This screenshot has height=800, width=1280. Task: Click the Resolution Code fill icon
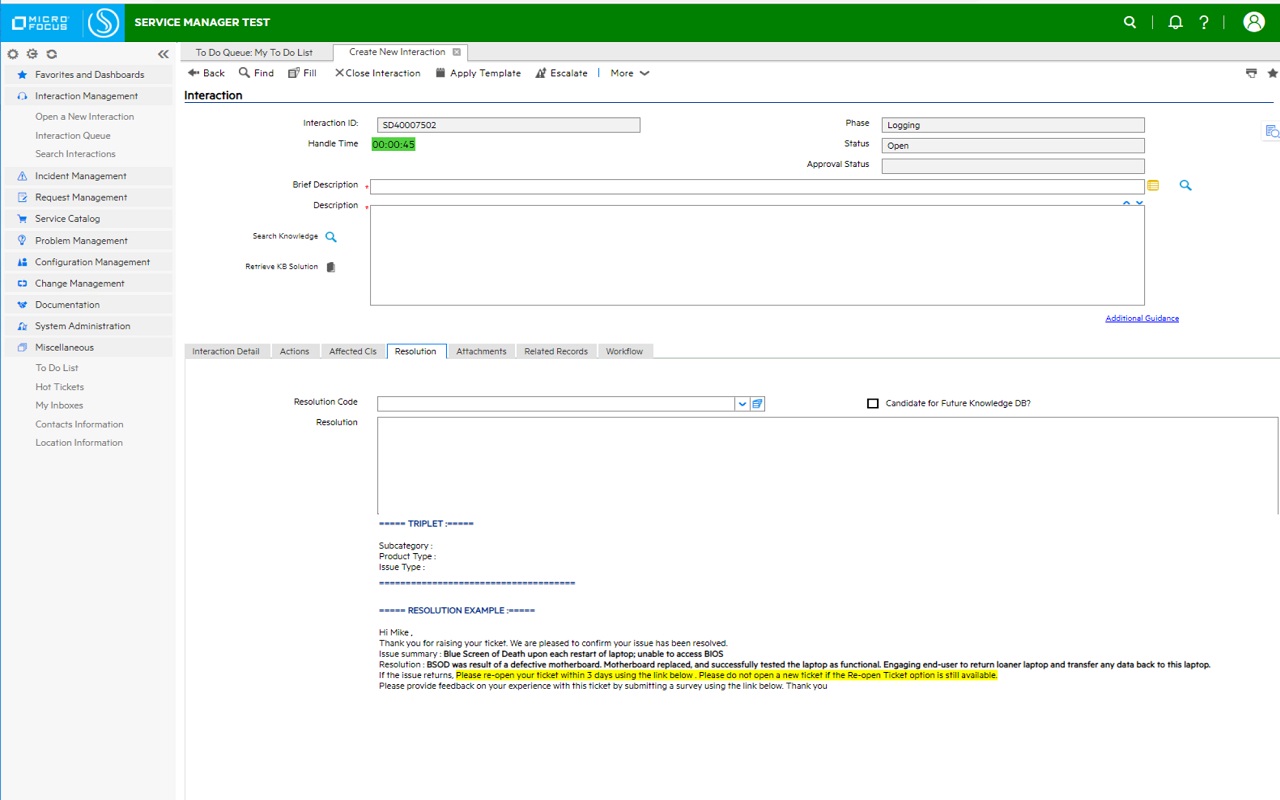[758, 404]
